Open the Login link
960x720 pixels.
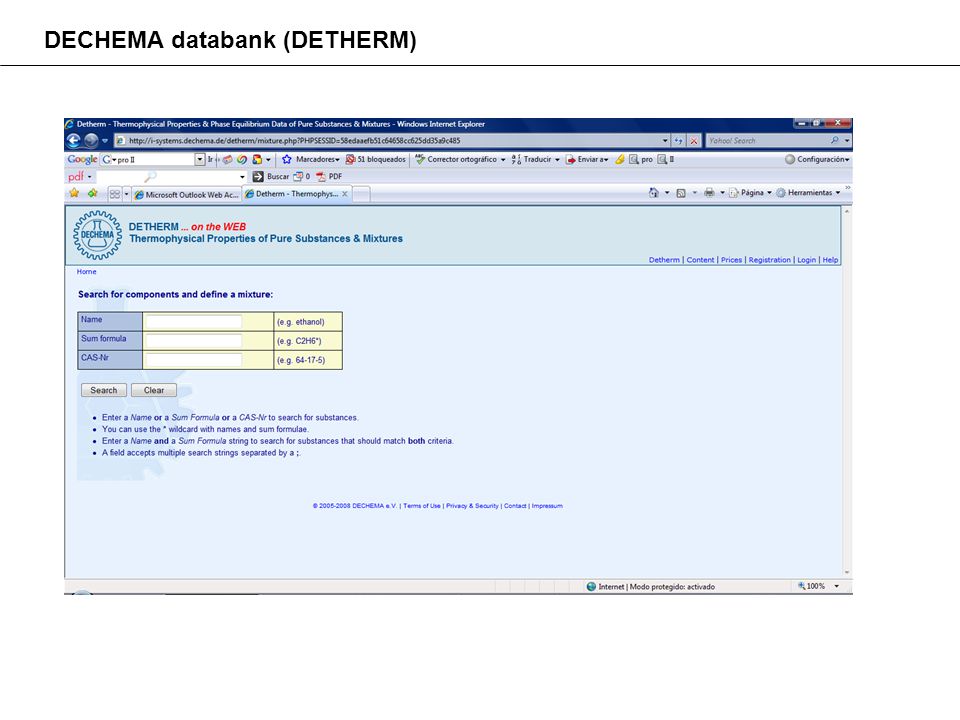tap(806, 260)
